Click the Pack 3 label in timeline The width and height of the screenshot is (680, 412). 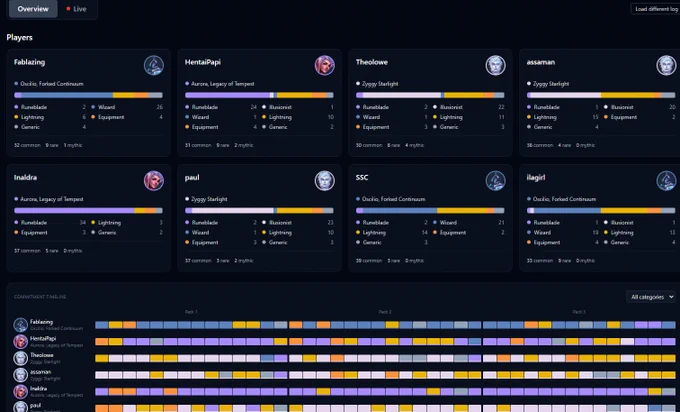(579, 312)
